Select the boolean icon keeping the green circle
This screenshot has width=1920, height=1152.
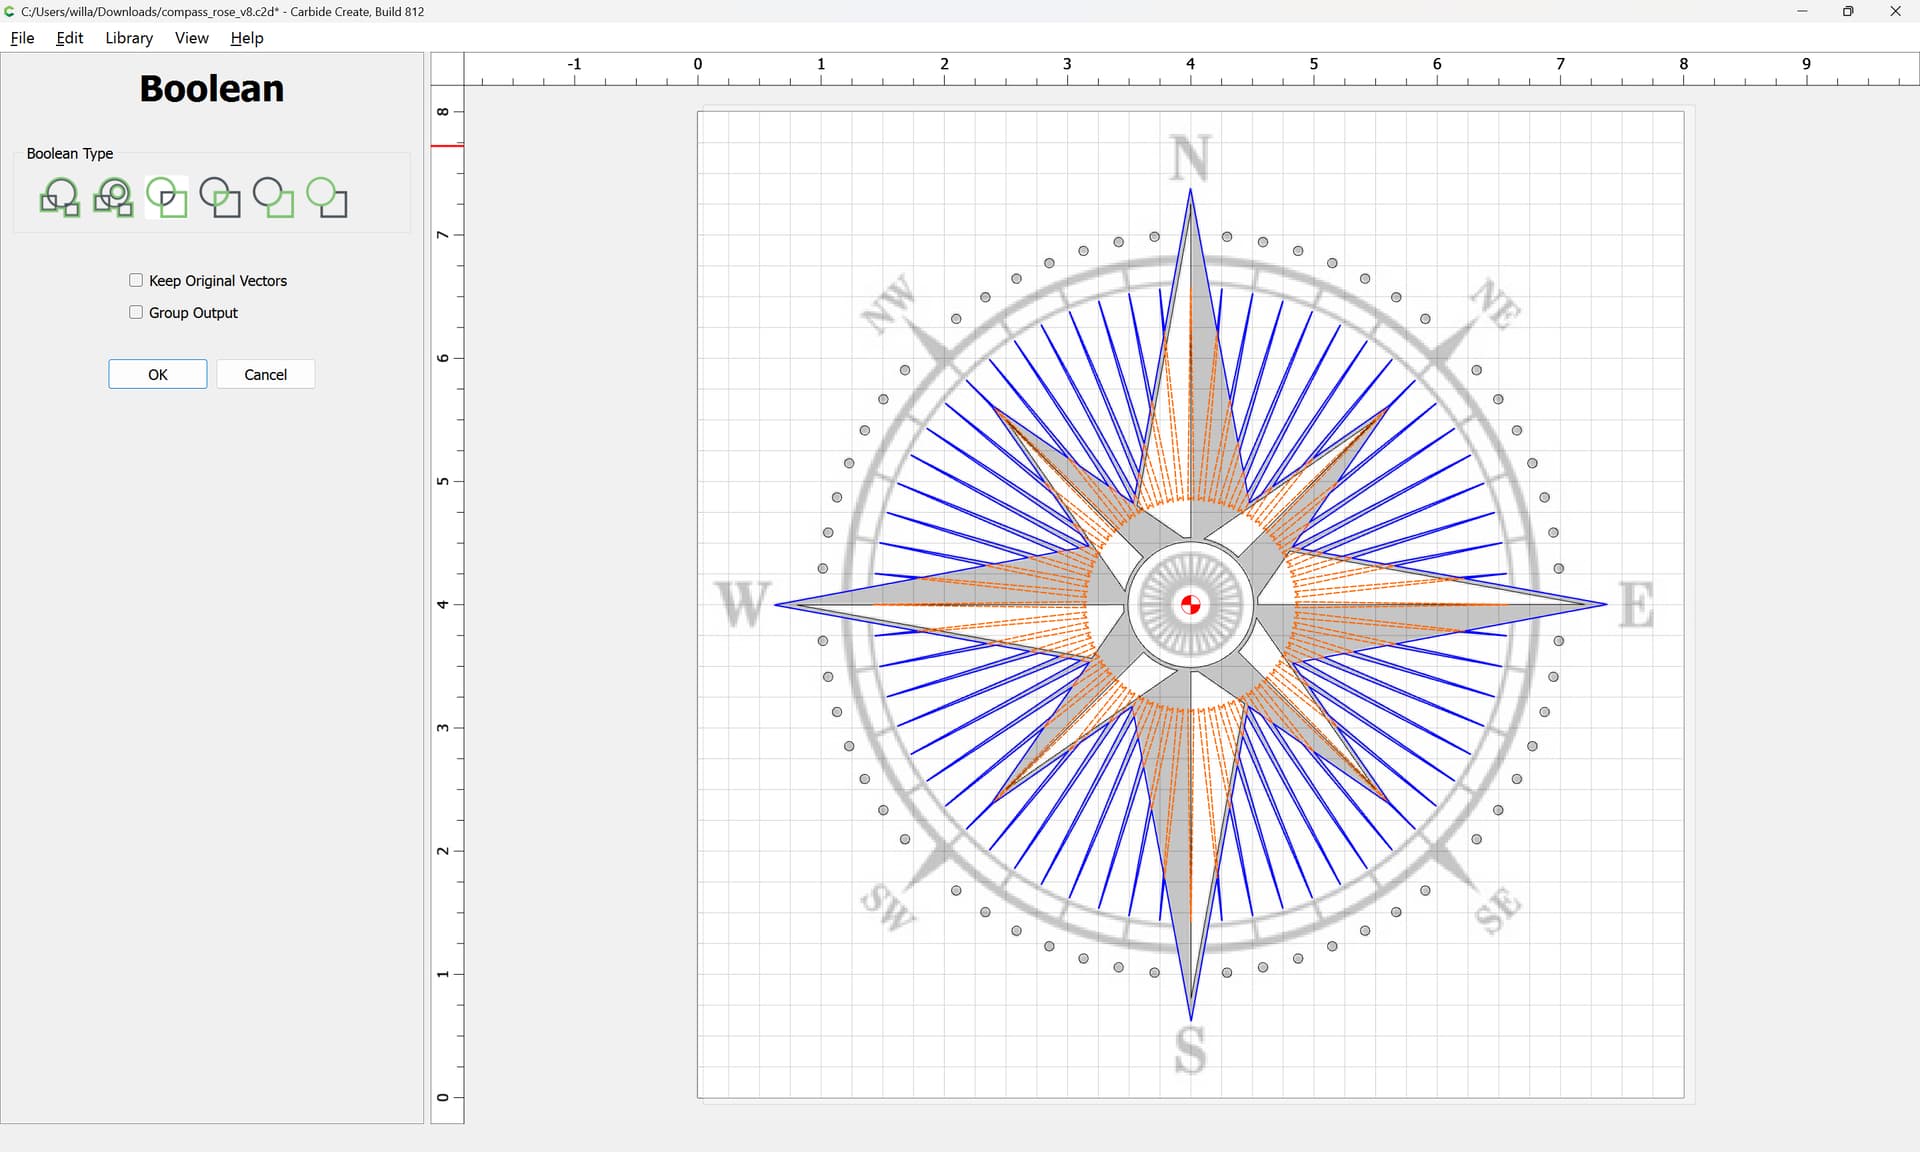tap(326, 197)
